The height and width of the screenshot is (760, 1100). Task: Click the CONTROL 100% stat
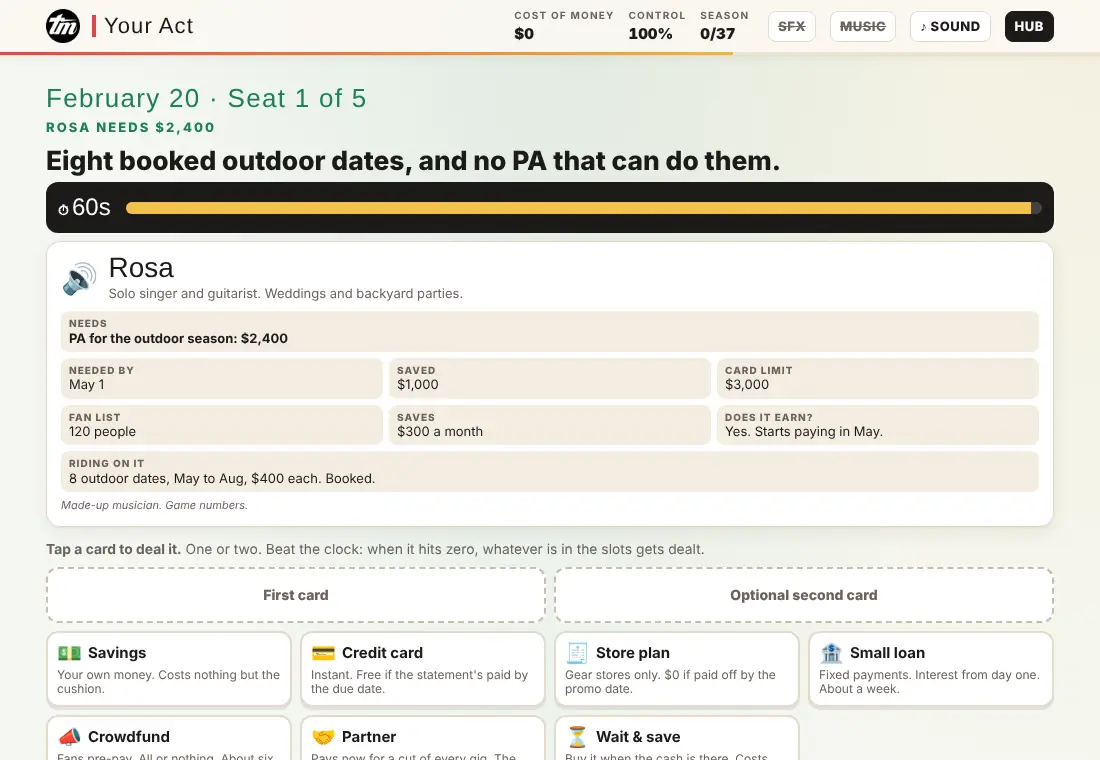657,26
